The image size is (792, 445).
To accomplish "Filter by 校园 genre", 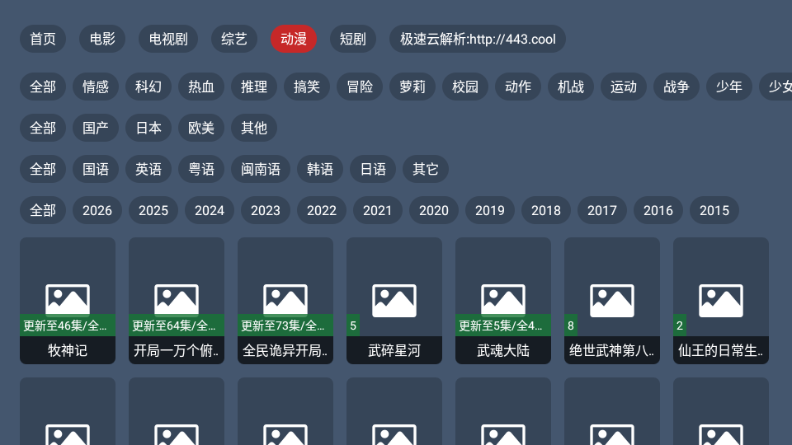I will click(x=465, y=87).
